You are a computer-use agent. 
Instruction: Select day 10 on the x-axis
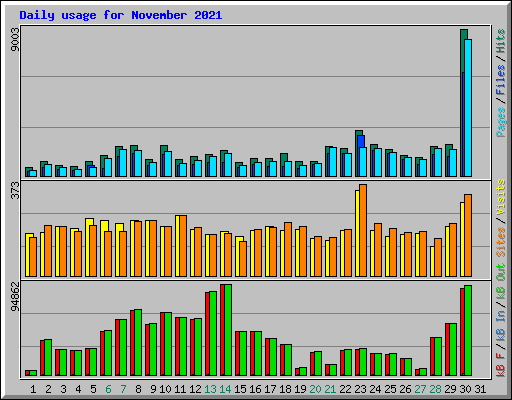tap(165, 389)
